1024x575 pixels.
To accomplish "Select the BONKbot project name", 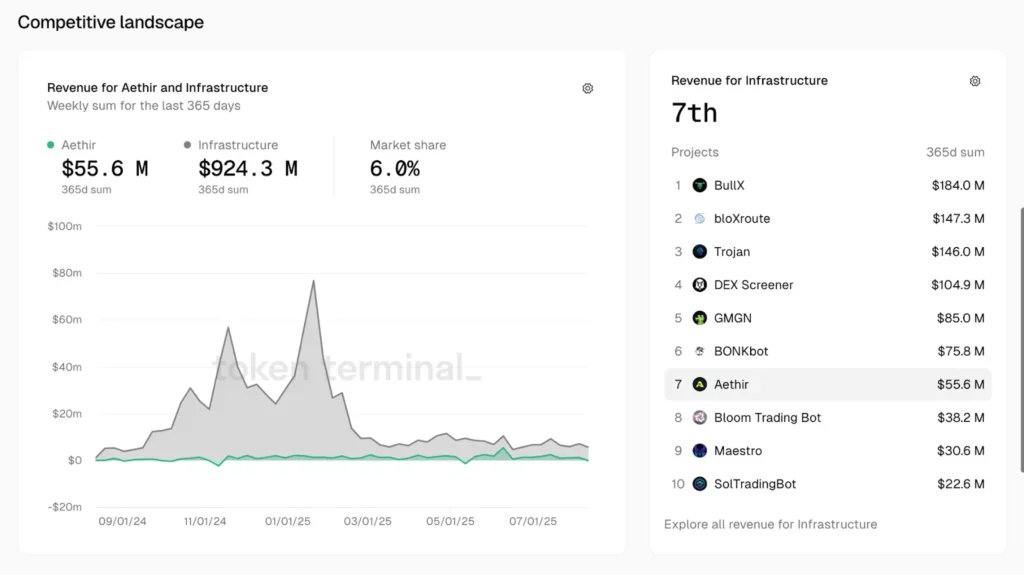I will [x=741, y=352].
